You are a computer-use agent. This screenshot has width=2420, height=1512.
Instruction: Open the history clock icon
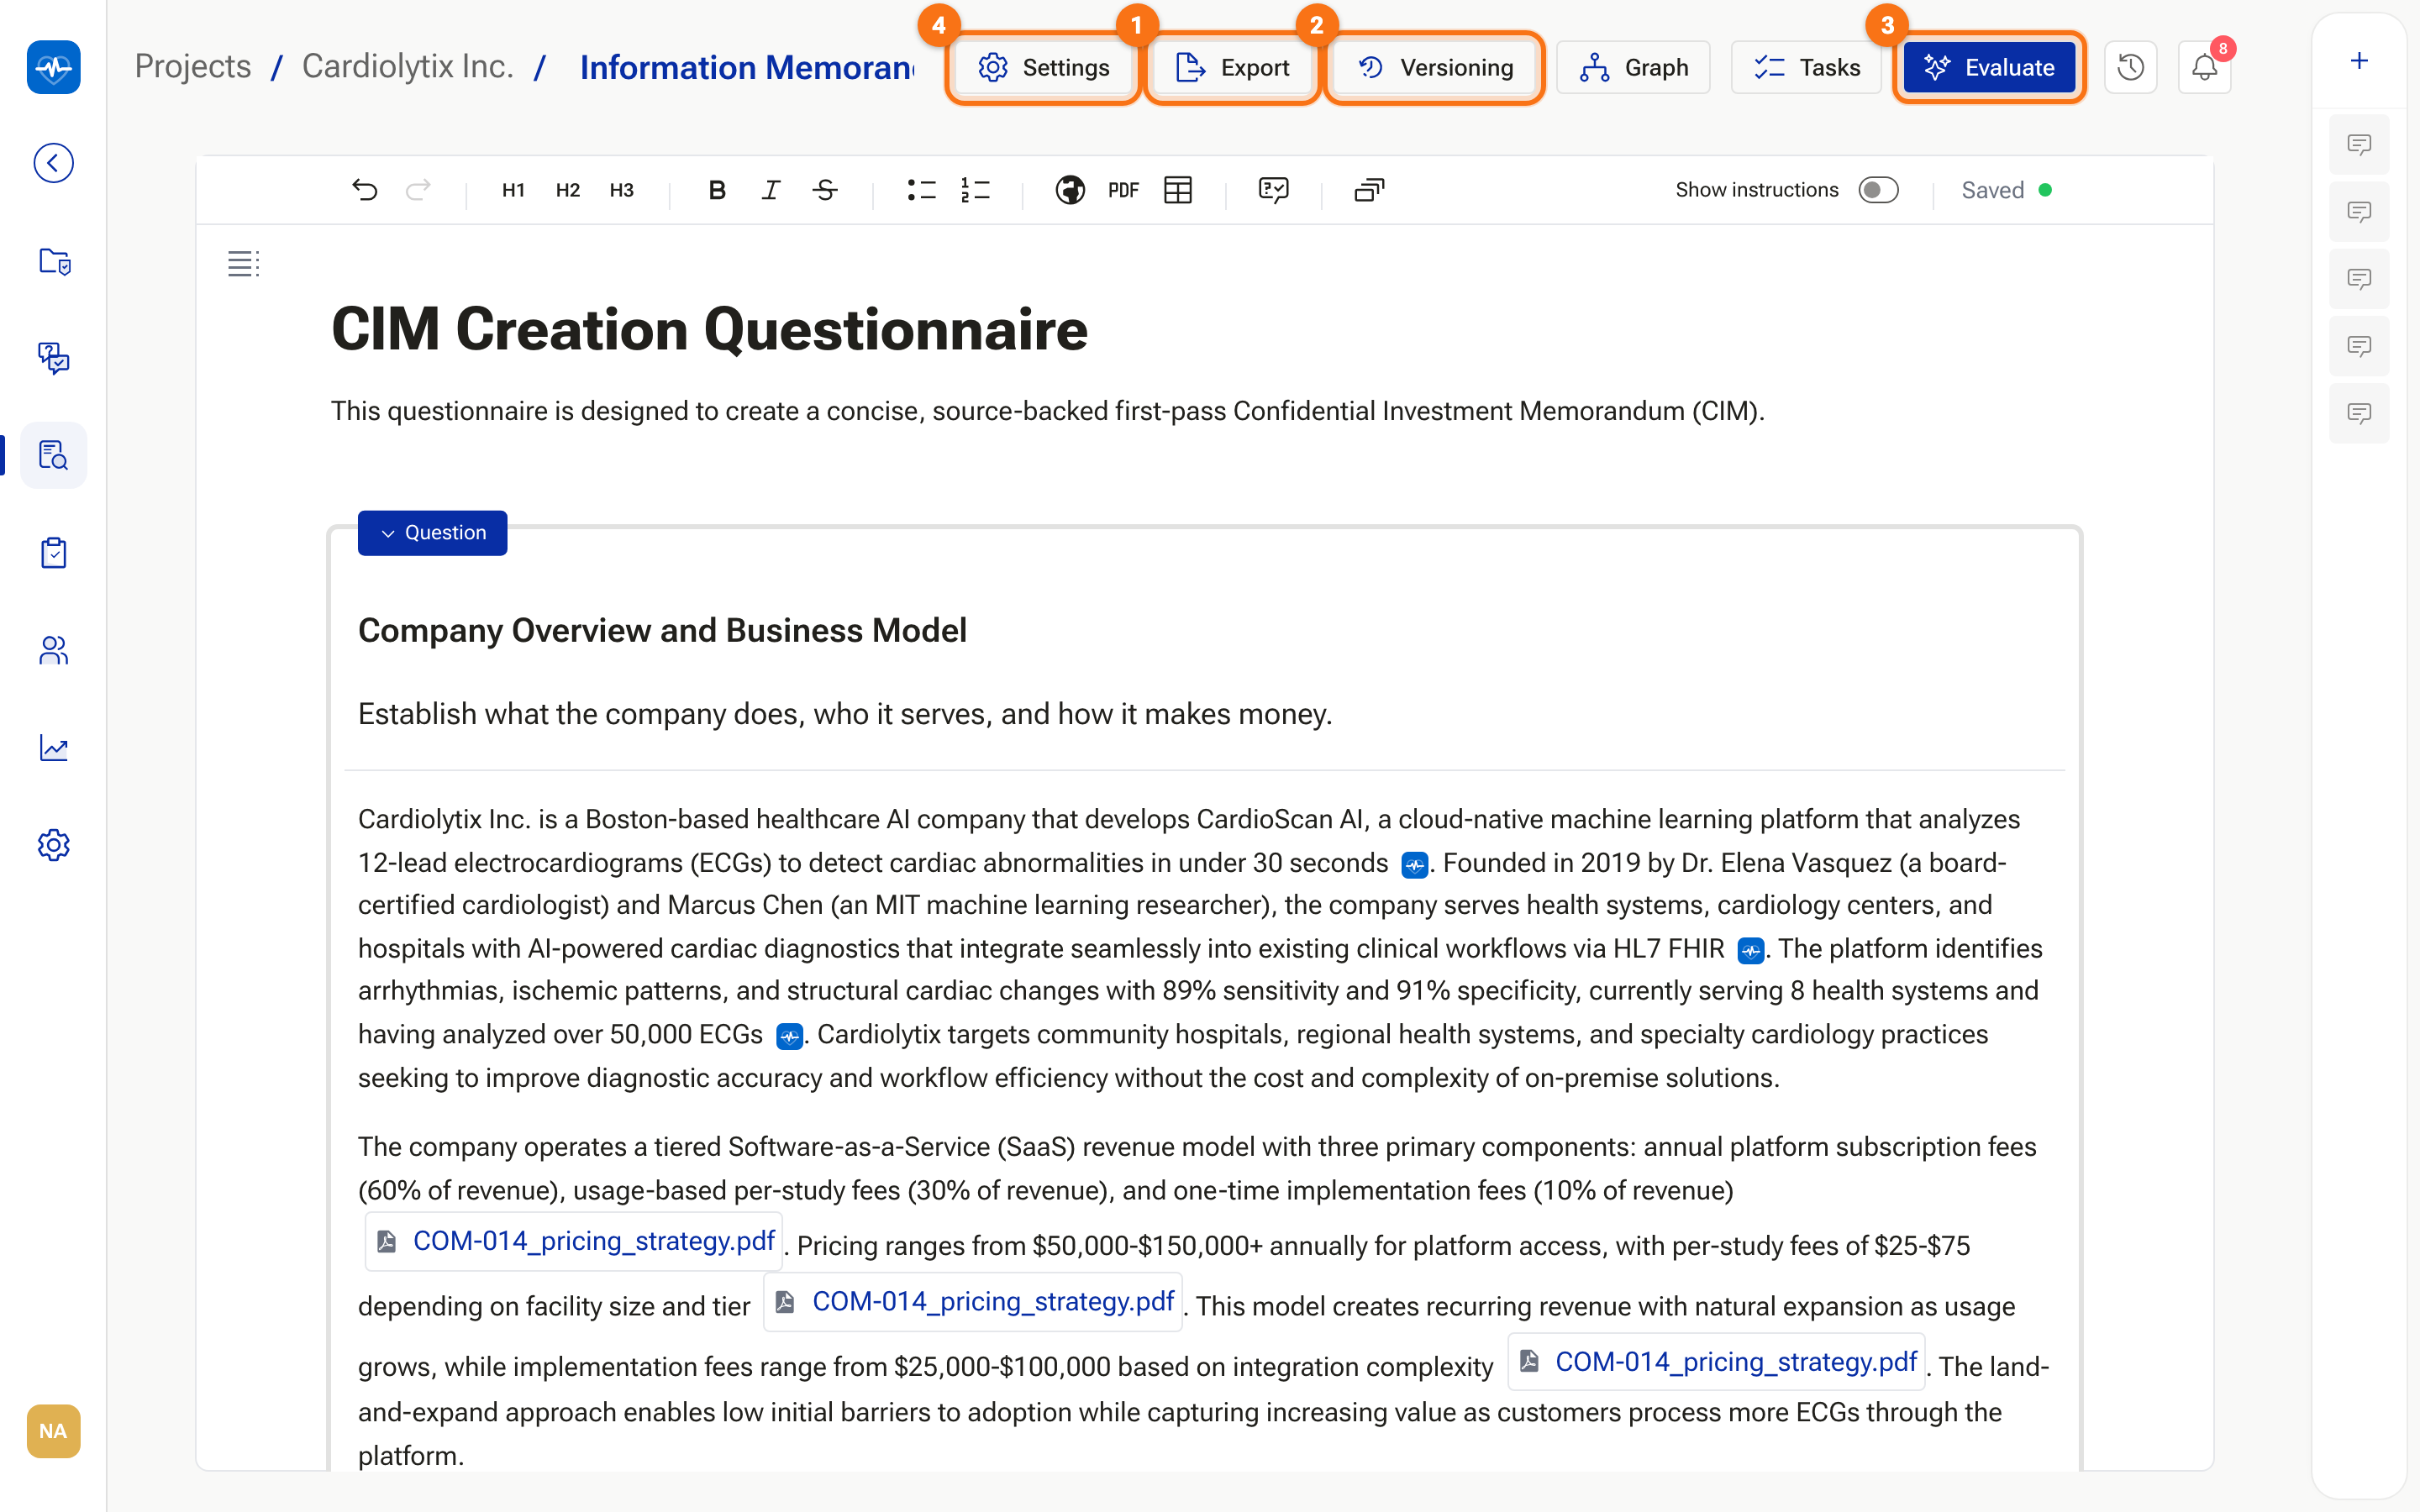click(2130, 67)
